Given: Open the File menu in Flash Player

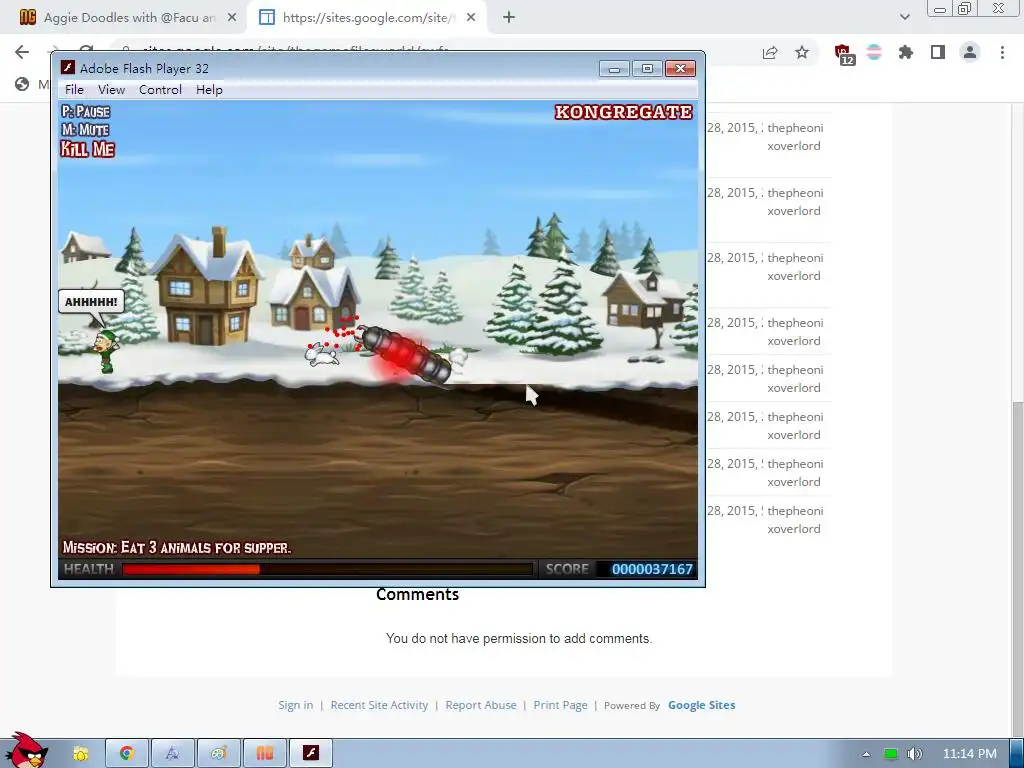Looking at the screenshot, I should [74, 89].
